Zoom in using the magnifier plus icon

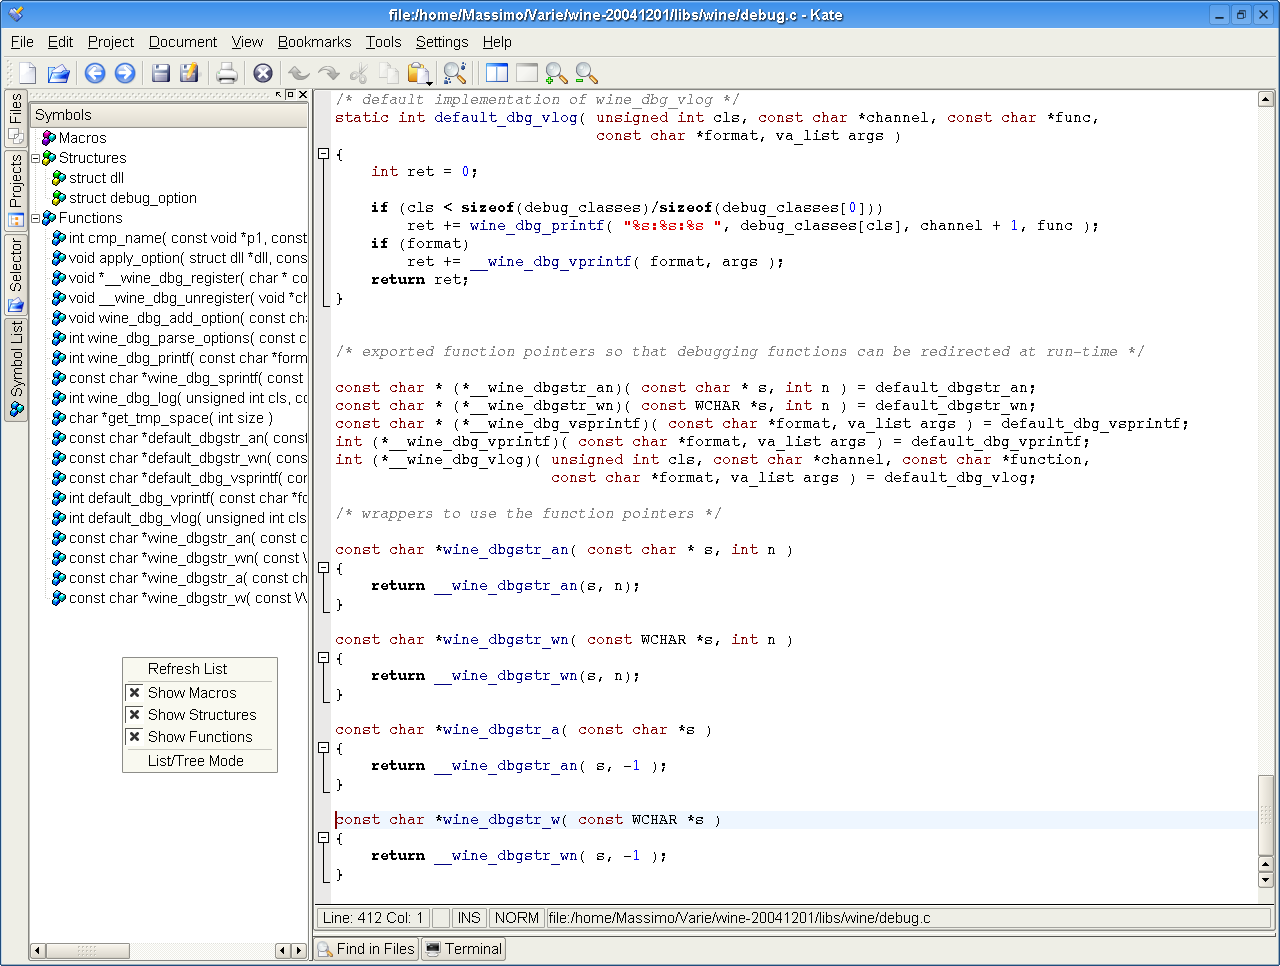[x=555, y=72]
